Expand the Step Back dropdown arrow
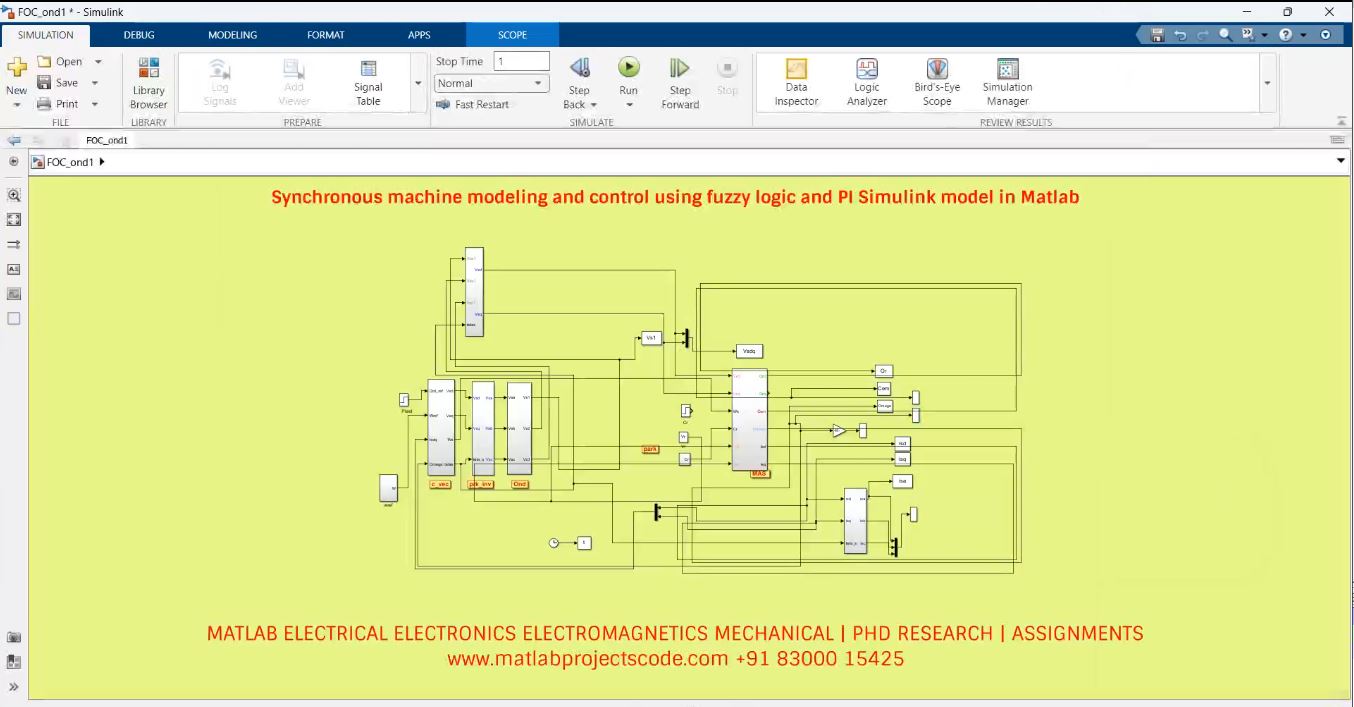 coord(592,104)
